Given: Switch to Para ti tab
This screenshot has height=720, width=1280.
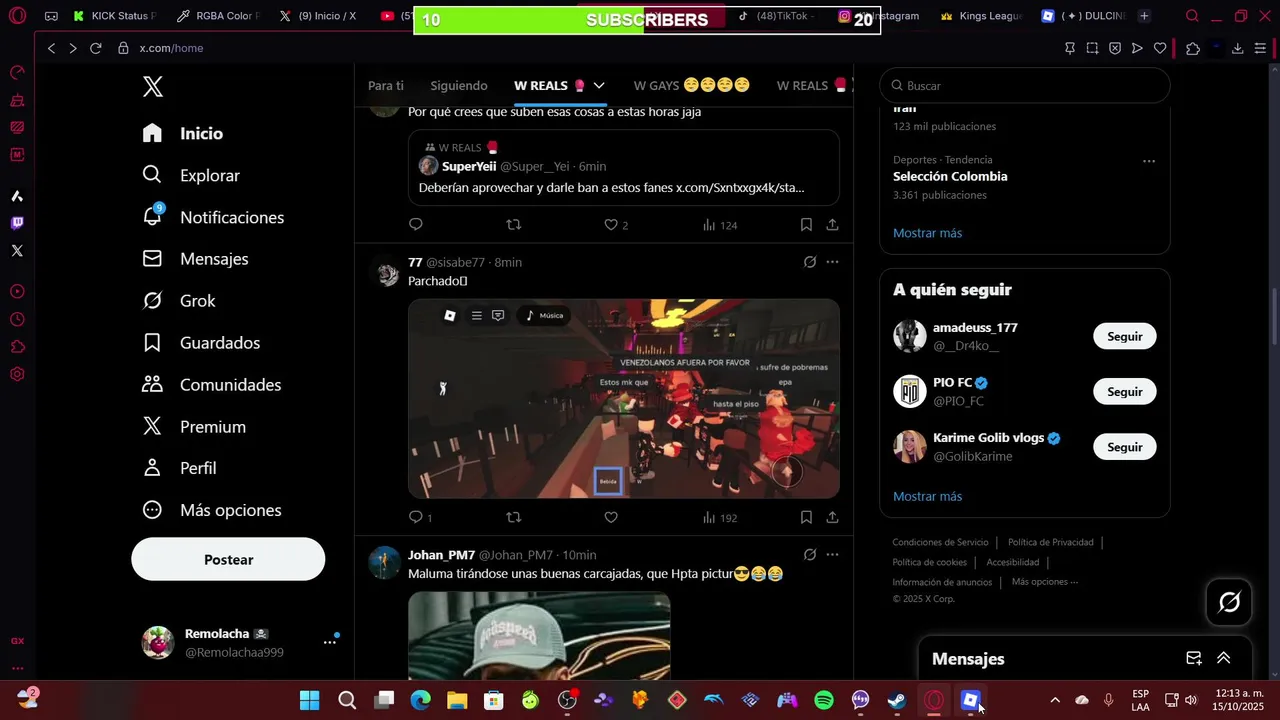Looking at the screenshot, I should point(386,86).
